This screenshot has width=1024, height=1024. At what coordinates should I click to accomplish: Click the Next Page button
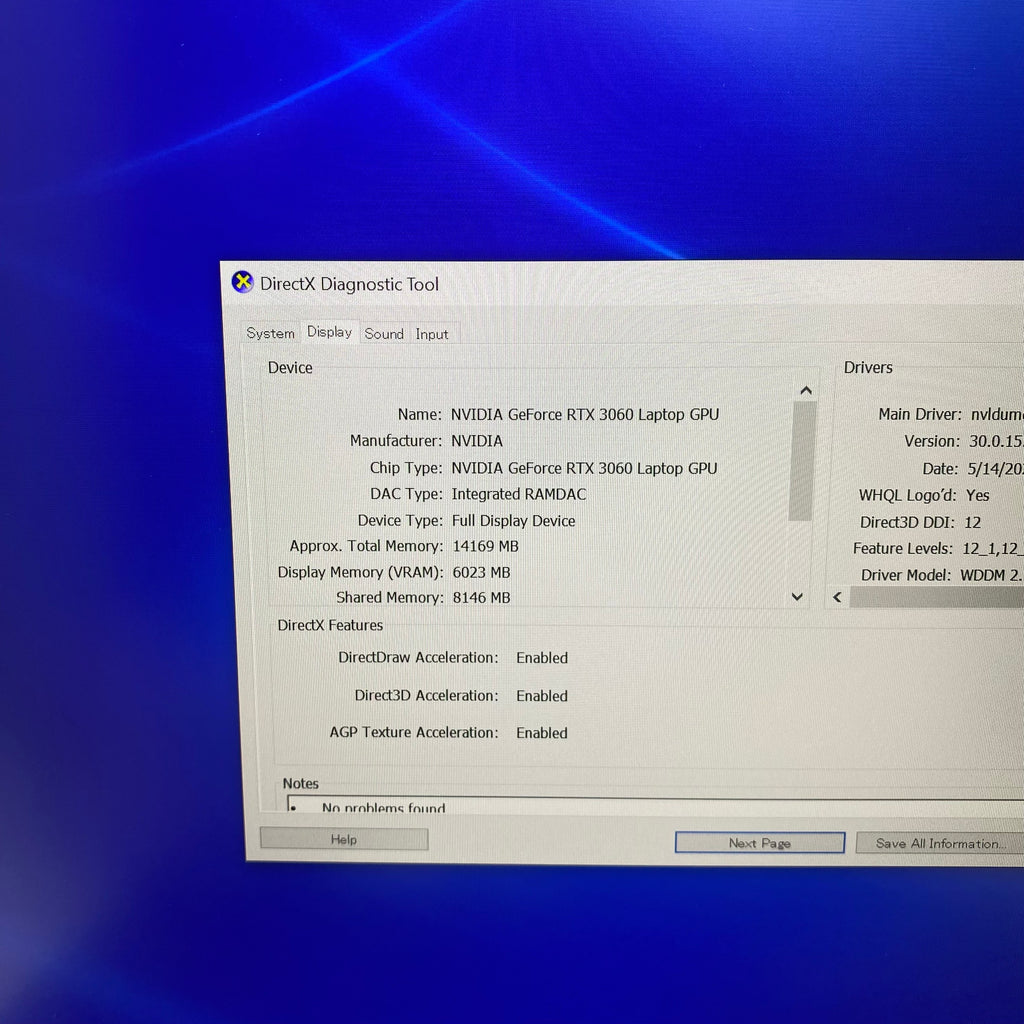(x=760, y=842)
